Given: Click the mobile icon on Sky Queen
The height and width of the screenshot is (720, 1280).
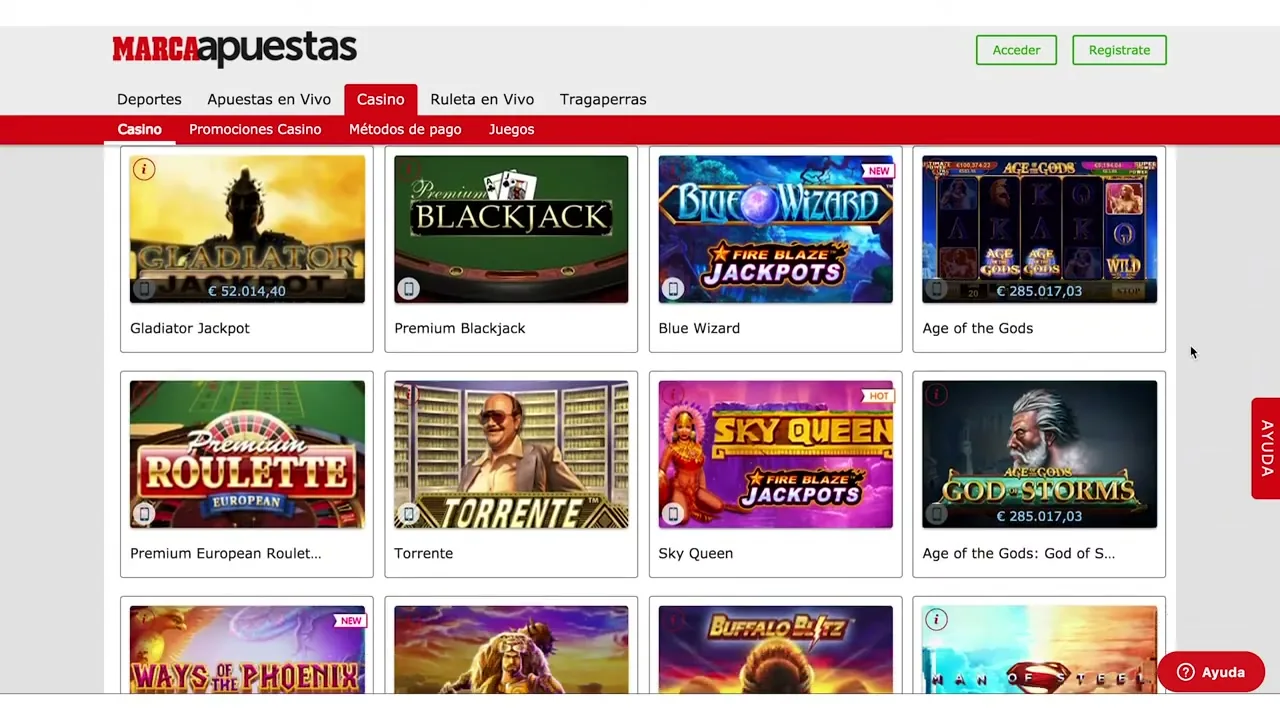Looking at the screenshot, I should click(x=673, y=514).
